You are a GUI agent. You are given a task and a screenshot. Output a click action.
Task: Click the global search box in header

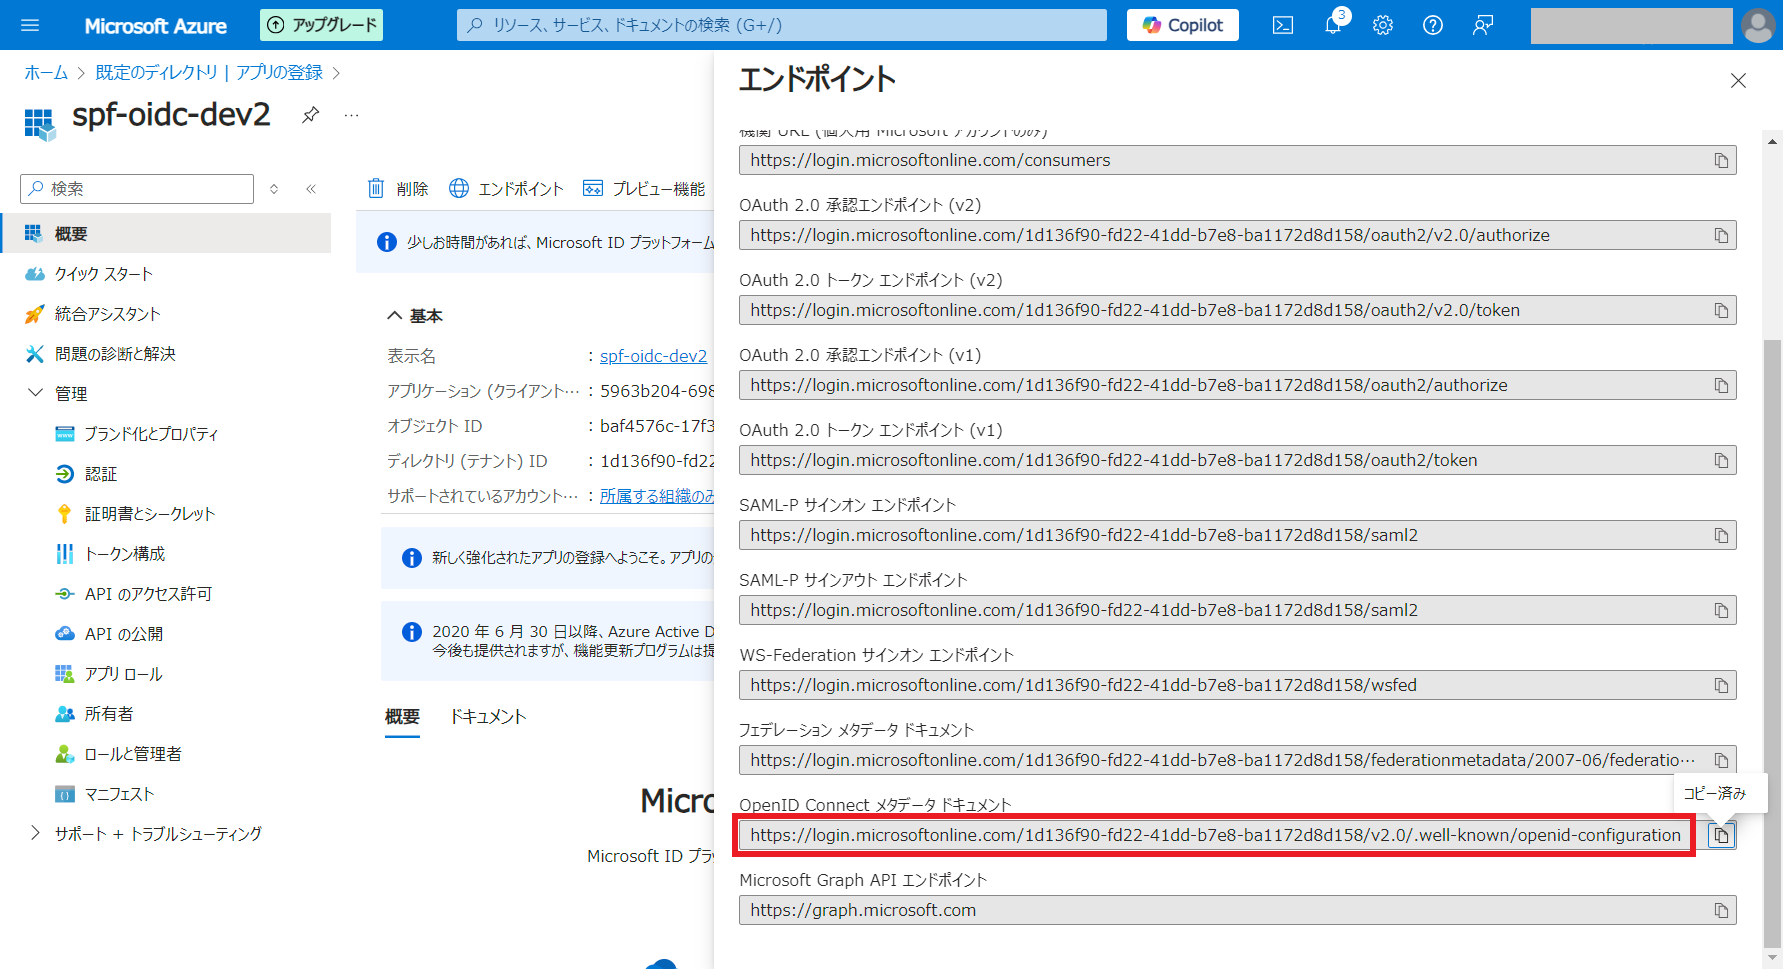[782, 25]
